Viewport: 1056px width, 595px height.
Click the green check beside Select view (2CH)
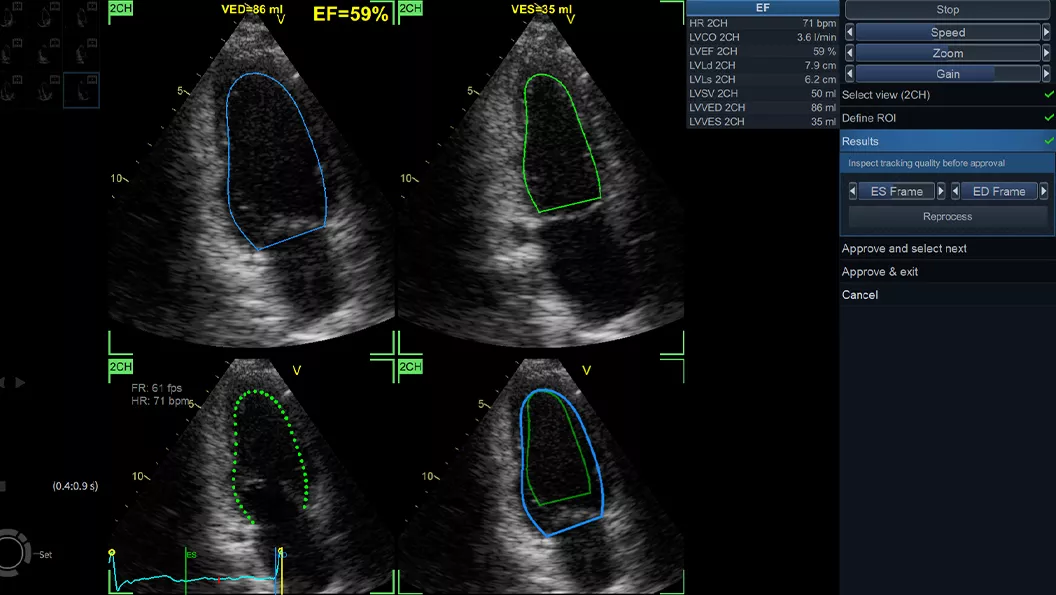tap(1049, 94)
